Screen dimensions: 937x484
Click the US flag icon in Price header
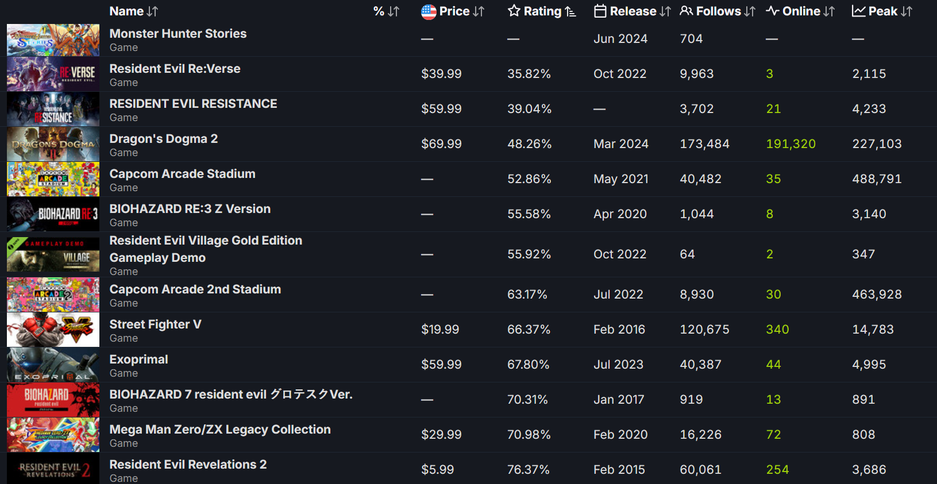(x=428, y=12)
